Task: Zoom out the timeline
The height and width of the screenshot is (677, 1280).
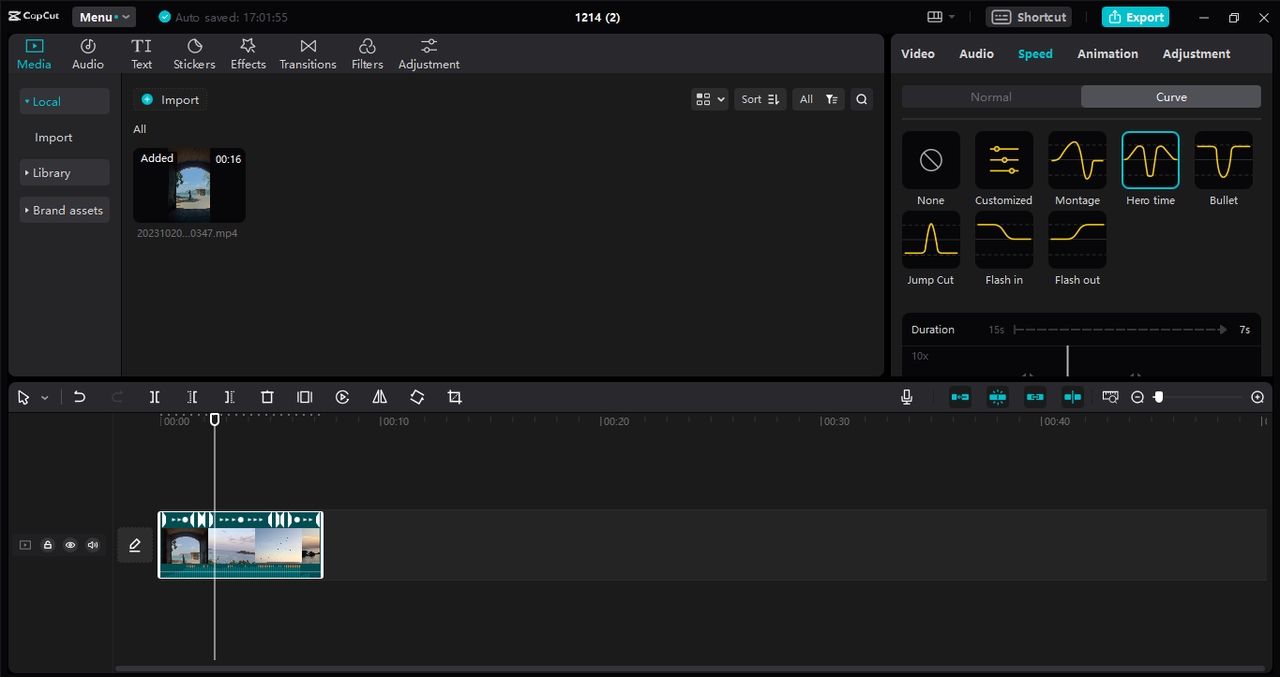Action: click(x=1137, y=397)
